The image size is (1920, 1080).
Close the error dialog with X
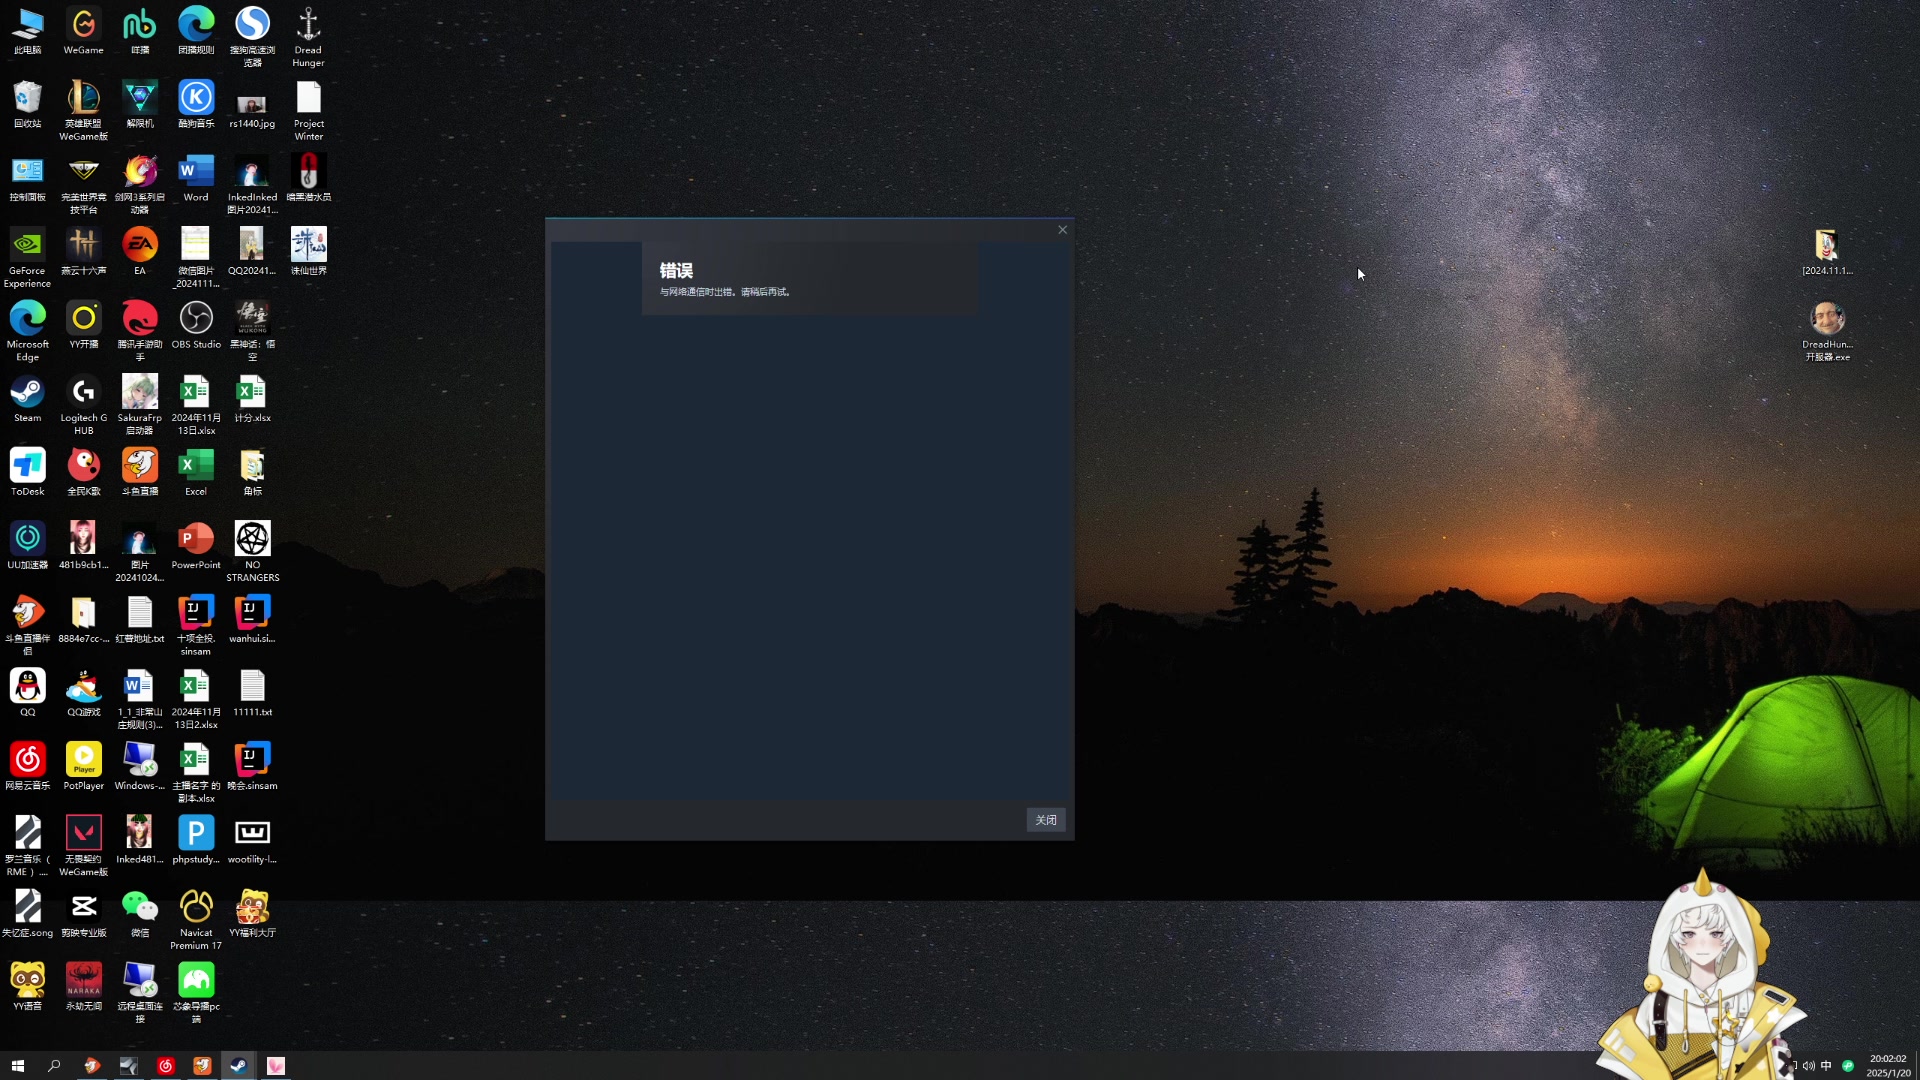click(1062, 230)
